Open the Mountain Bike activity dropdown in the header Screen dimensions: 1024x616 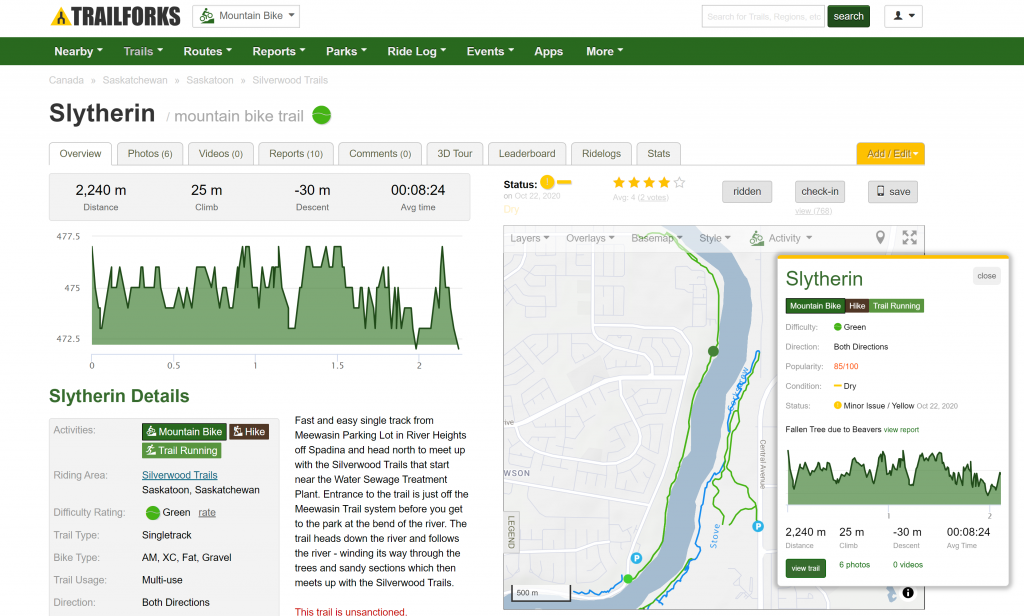click(x=246, y=16)
